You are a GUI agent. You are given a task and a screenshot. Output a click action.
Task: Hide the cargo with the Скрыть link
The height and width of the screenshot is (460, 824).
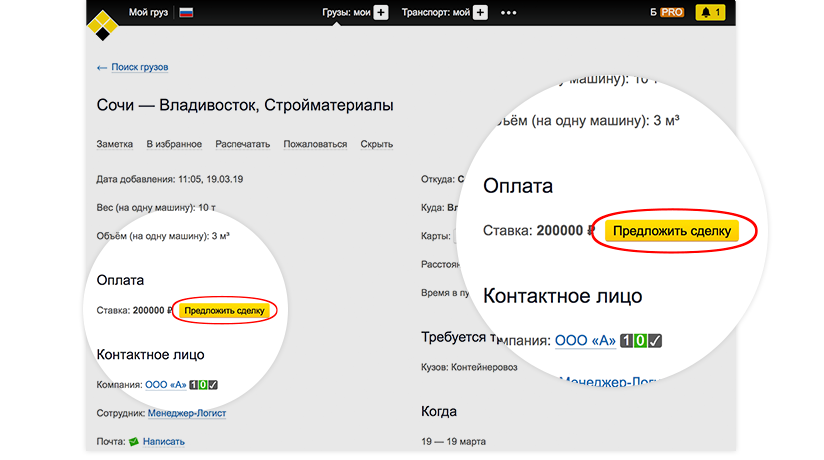[376, 144]
